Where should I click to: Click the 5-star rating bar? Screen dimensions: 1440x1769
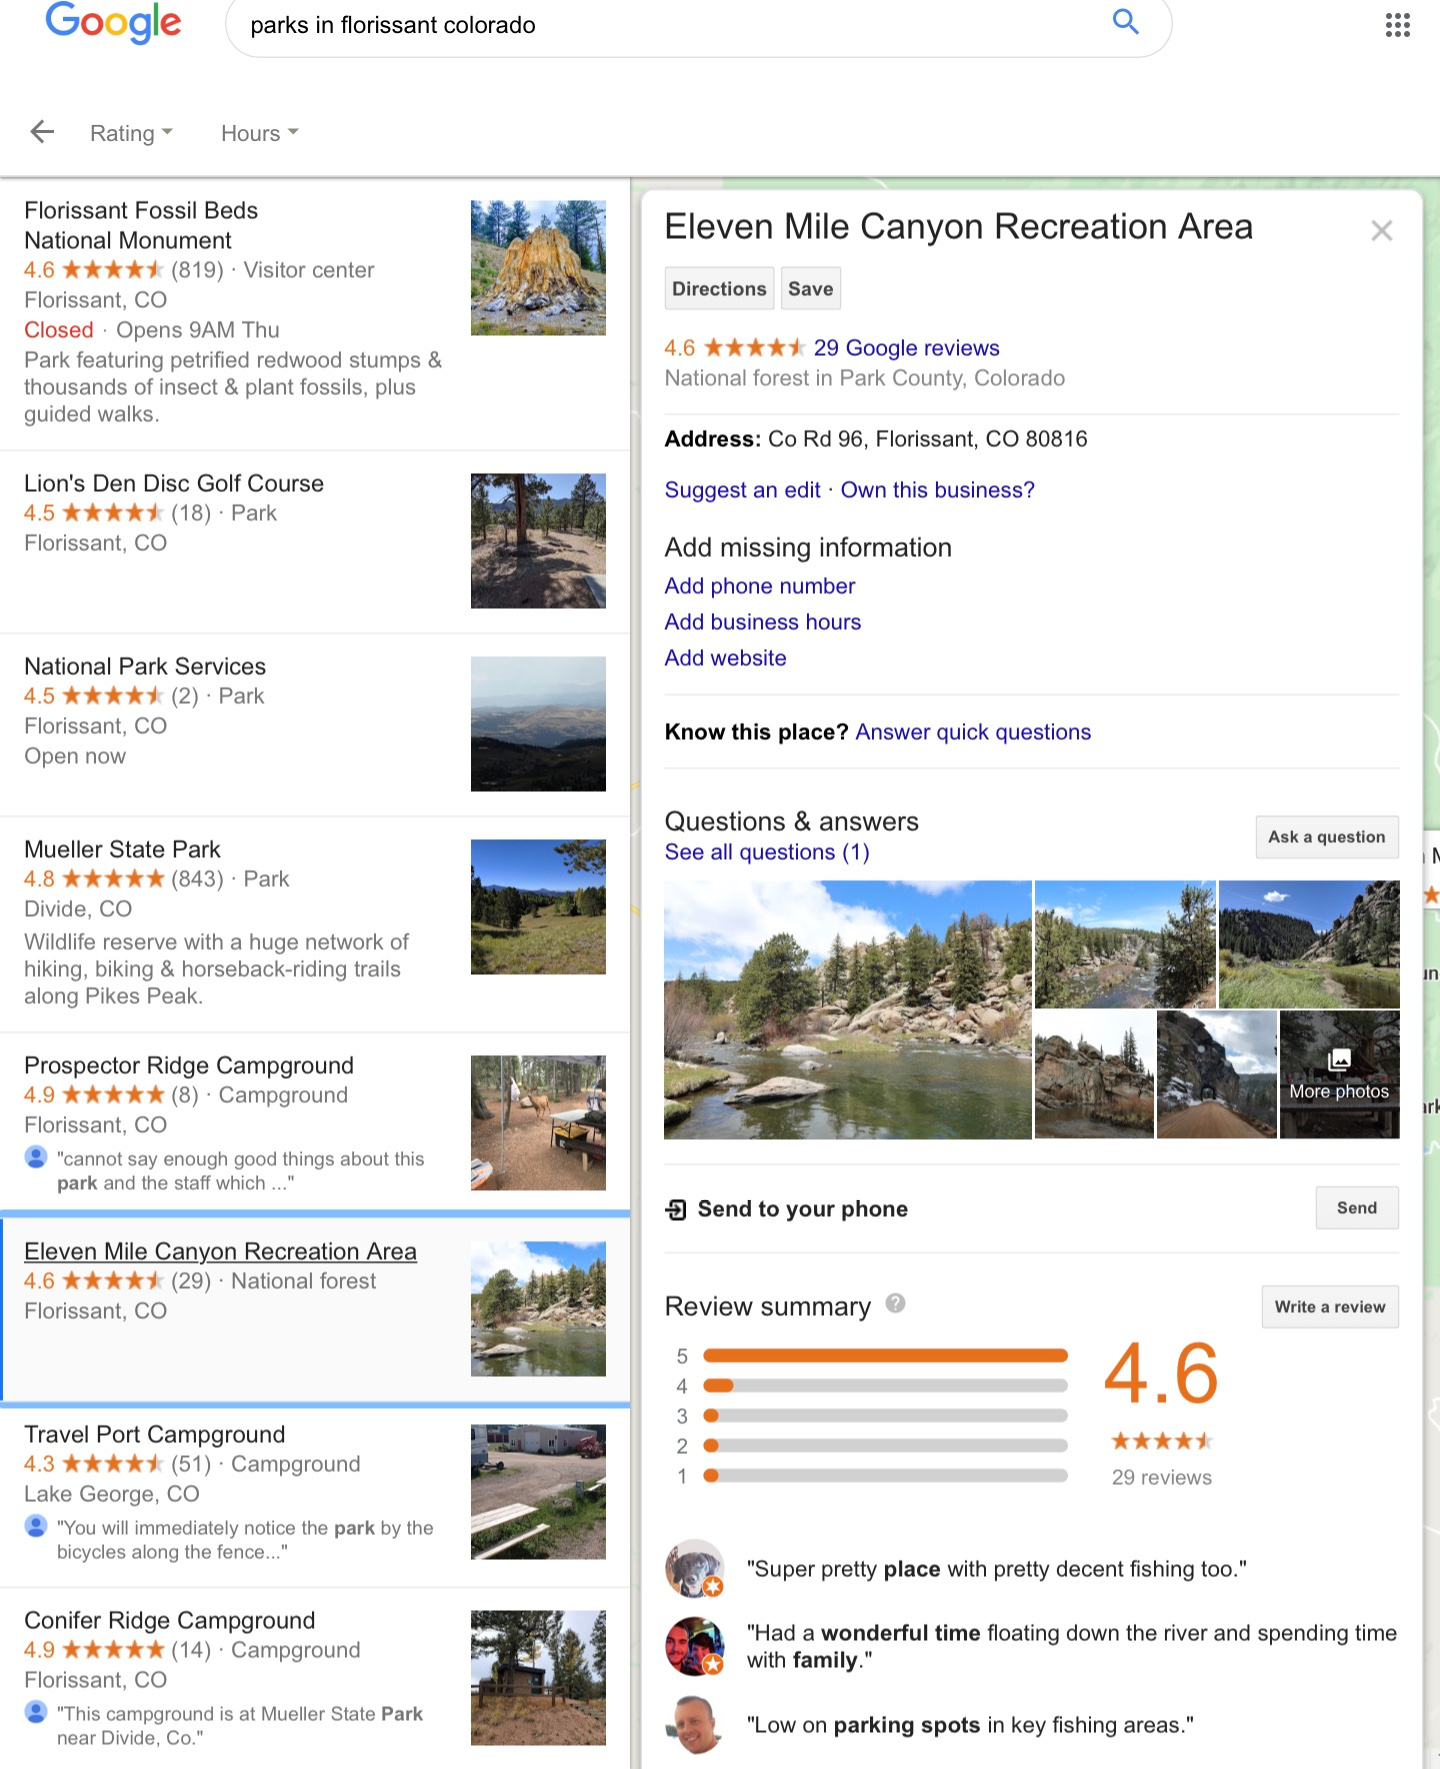(x=885, y=1356)
